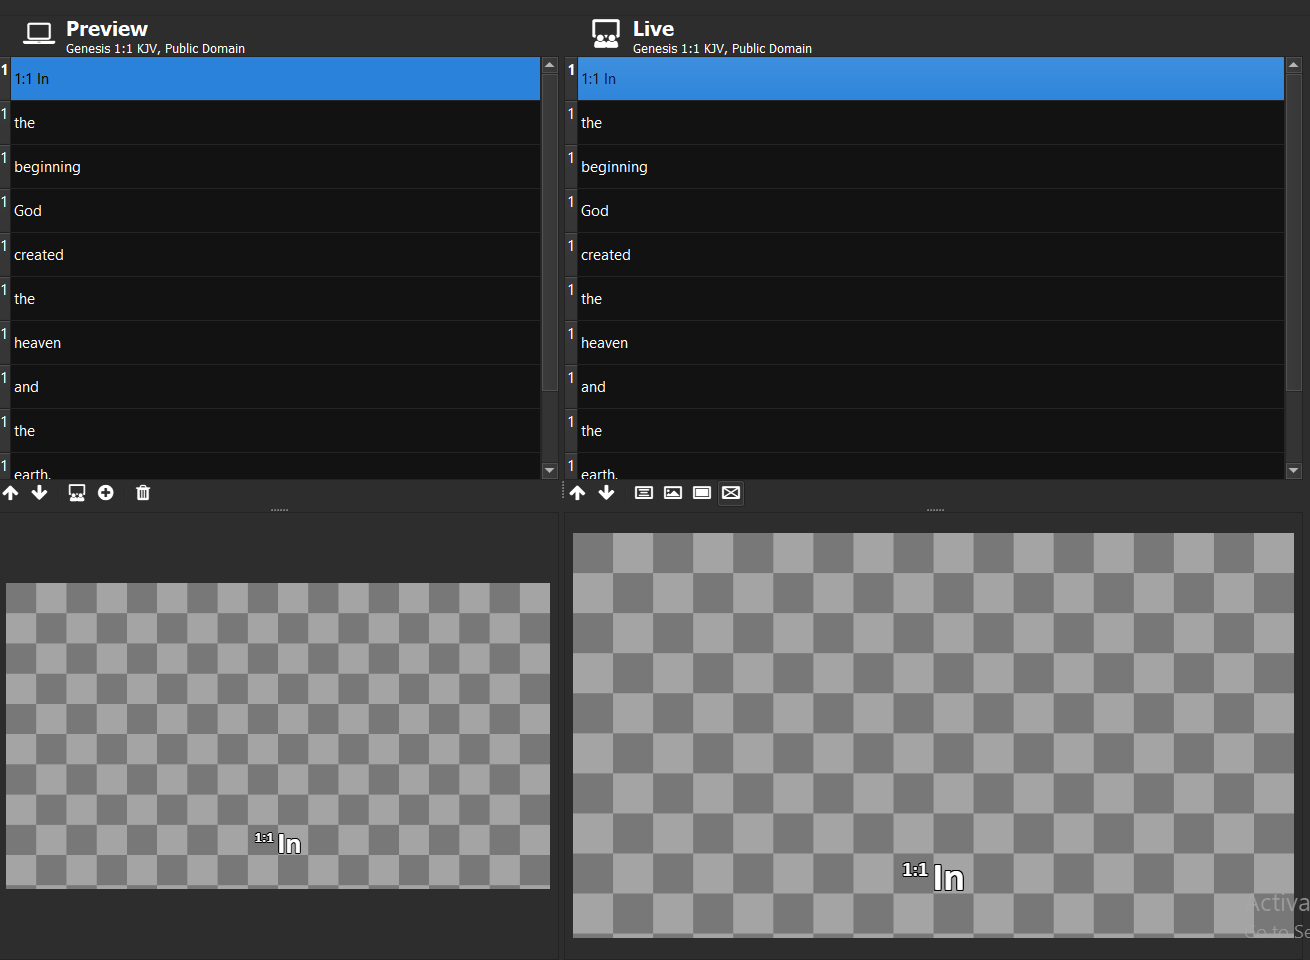
Task: Select 'God' slide in Live list
Action: click(931, 211)
